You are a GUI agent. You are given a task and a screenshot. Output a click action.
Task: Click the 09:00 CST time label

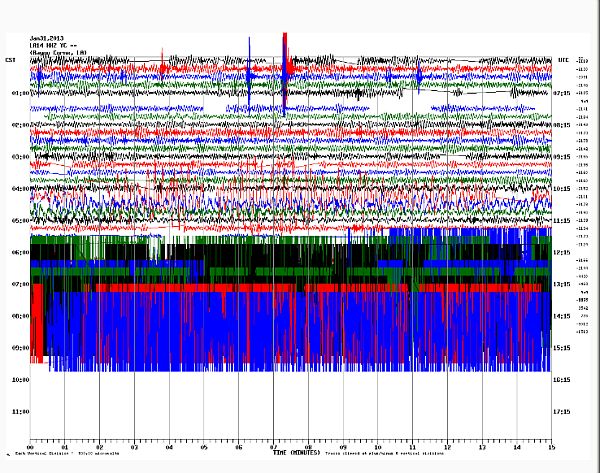coord(17,348)
